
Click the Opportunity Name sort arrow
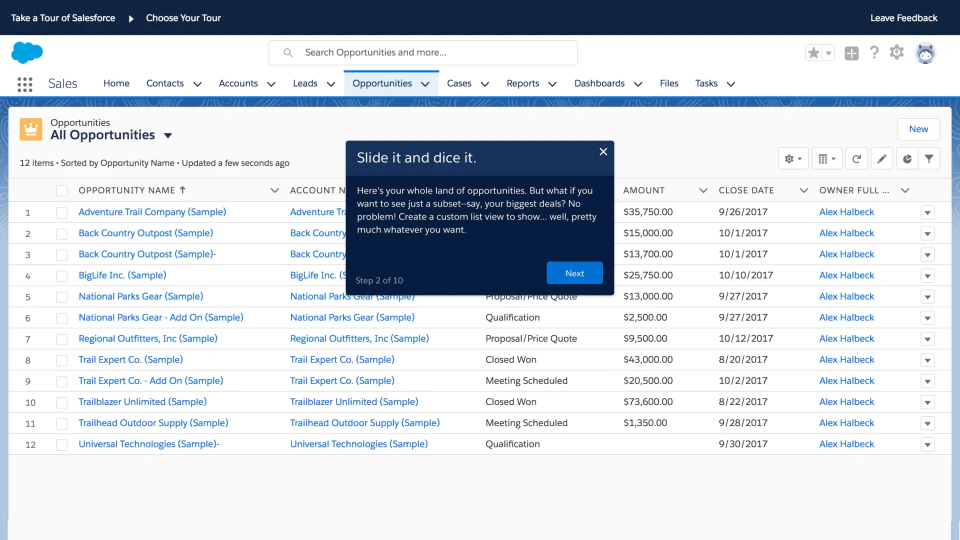click(182, 190)
